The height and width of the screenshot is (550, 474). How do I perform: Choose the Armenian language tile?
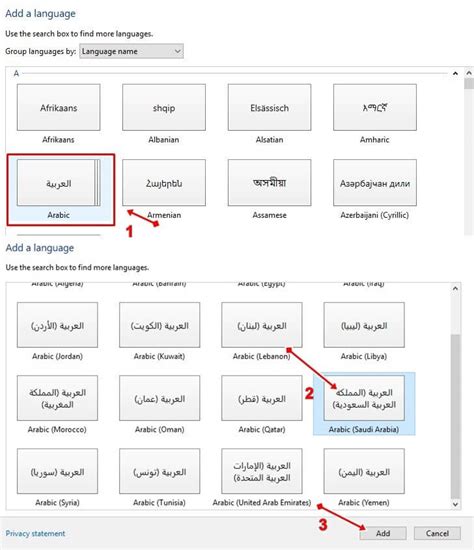coord(164,183)
